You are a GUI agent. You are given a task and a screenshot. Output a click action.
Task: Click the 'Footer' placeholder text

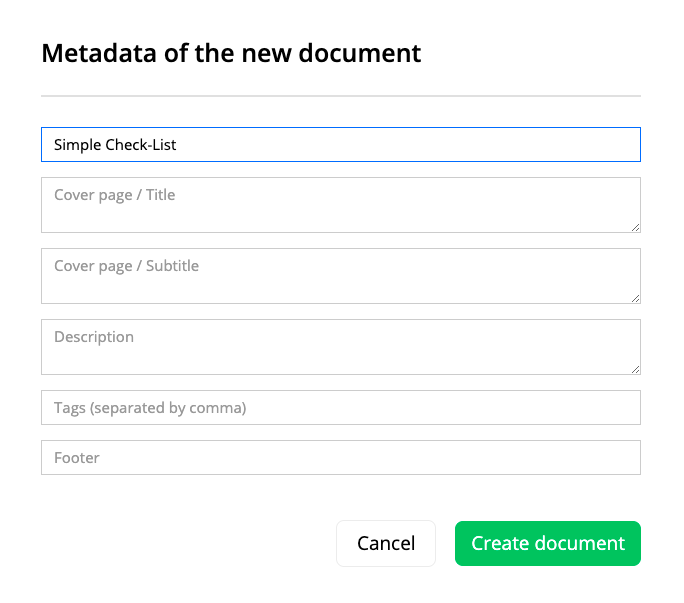point(77,458)
